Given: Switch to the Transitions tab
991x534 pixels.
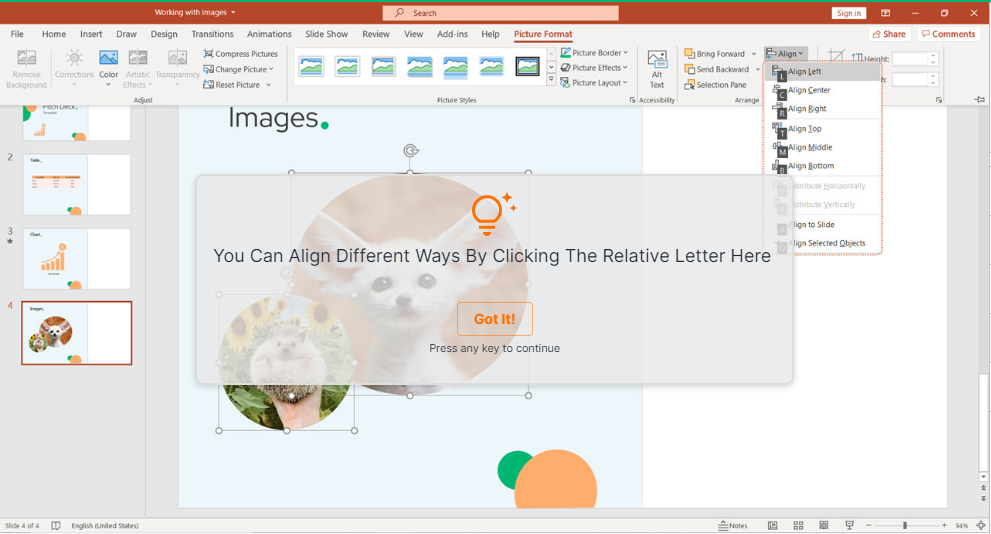Looking at the screenshot, I should 212,34.
